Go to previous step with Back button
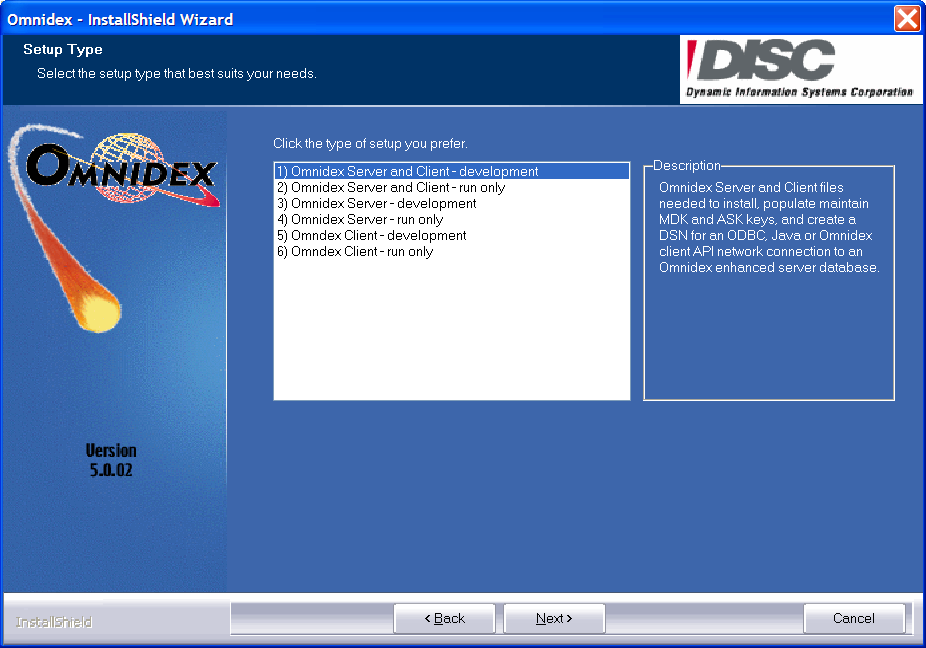This screenshot has width=926, height=648. (x=444, y=618)
